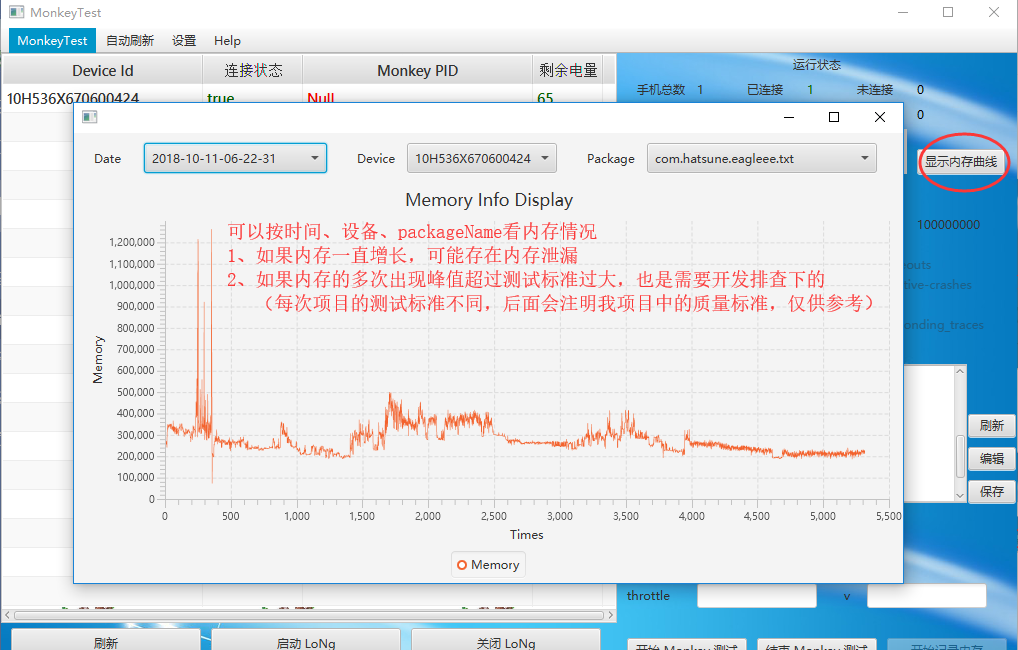
Task: Click down arrow of text area scrollbar
Action: pos(960,495)
